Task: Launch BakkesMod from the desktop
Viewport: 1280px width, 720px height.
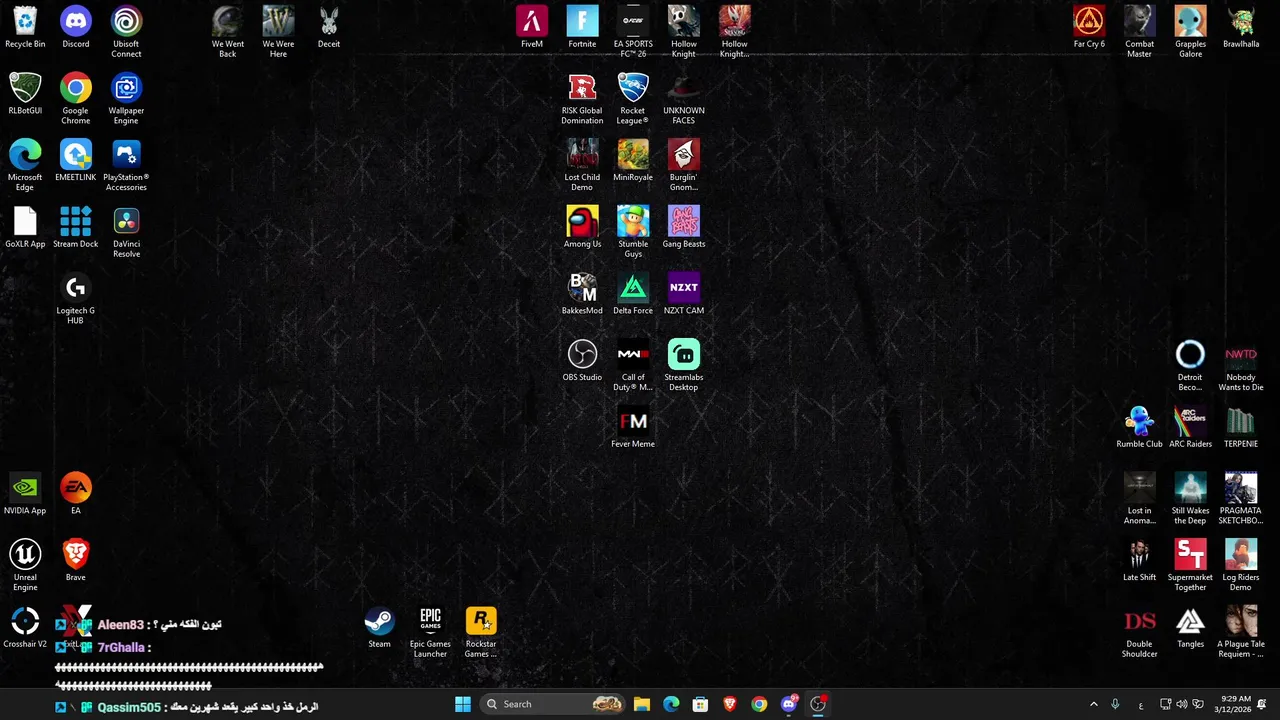Action: coord(582,295)
